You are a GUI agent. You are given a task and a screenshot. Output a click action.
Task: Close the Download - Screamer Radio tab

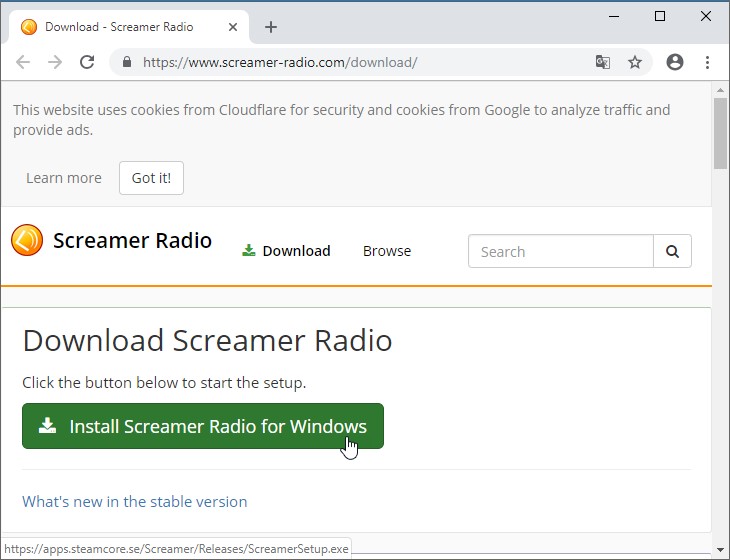232,27
